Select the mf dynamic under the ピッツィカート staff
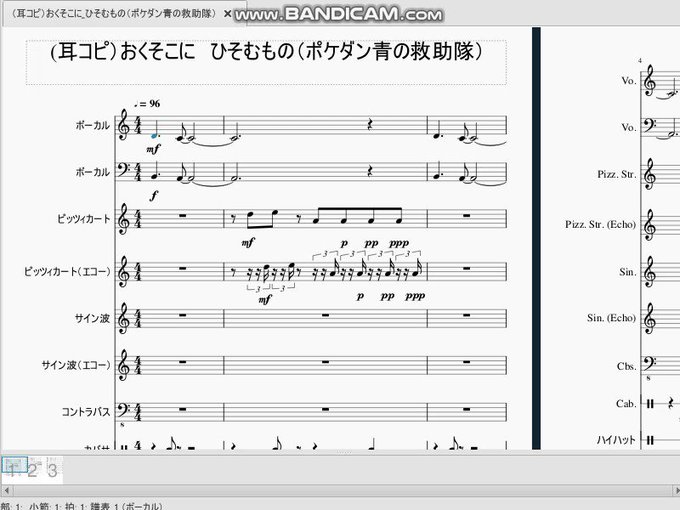 coord(248,243)
